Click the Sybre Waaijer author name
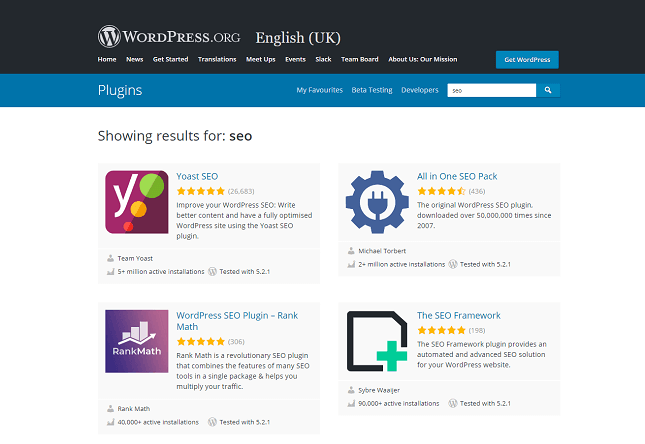Image resolution: width=645 pixels, height=444 pixels. 379,390
